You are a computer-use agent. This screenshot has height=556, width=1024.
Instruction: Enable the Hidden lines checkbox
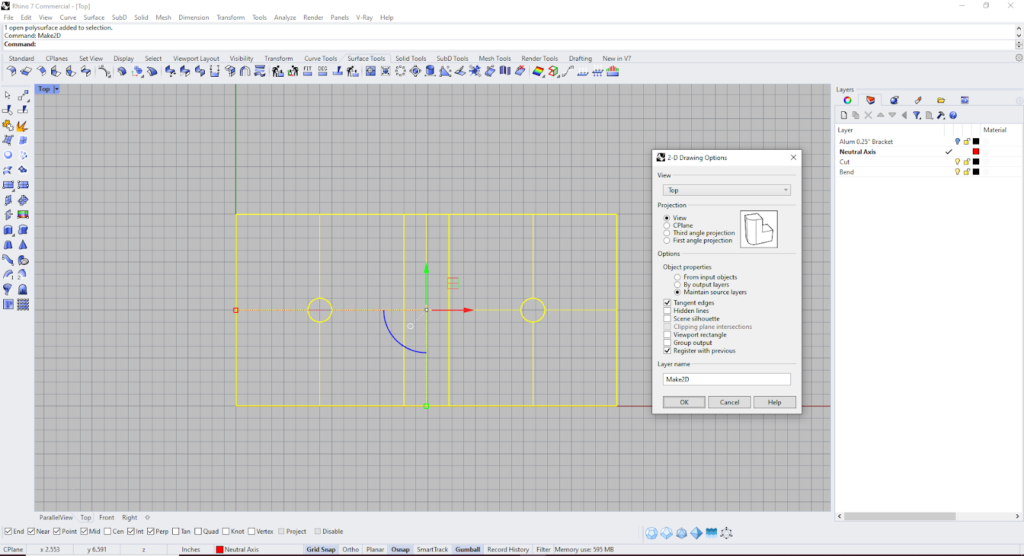(667, 311)
